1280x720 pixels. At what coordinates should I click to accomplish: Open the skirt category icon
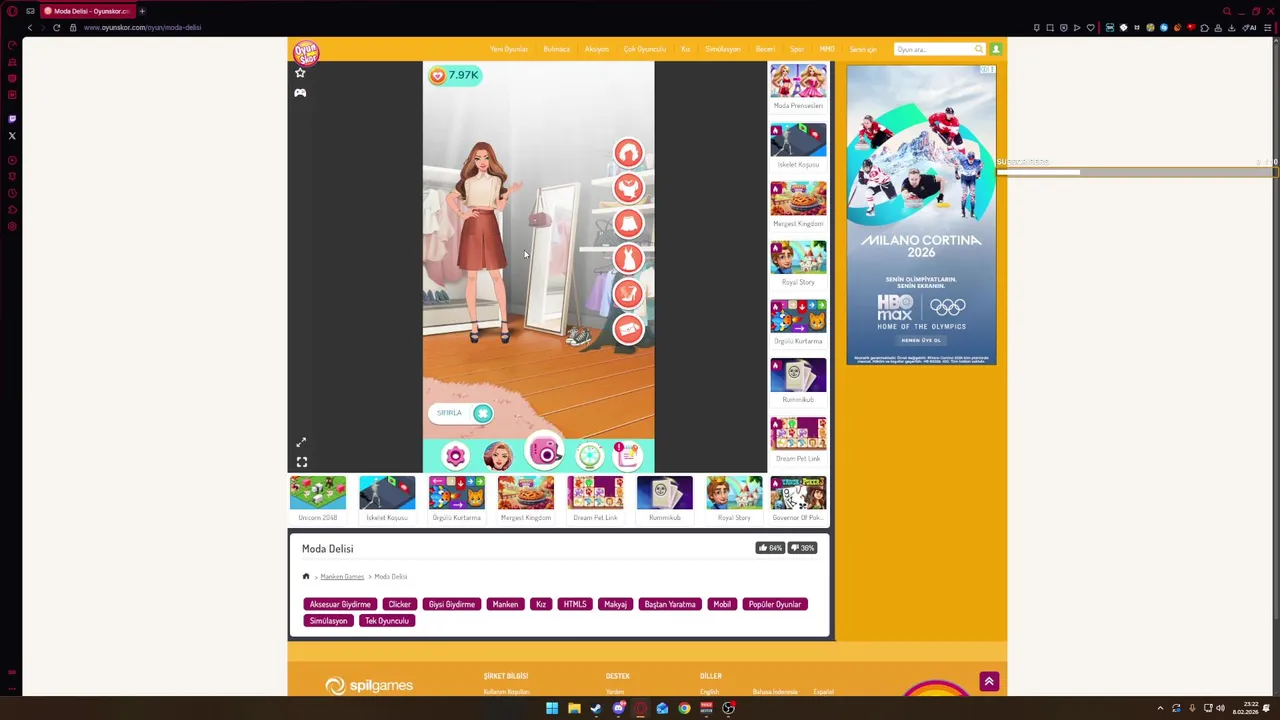tap(628, 223)
